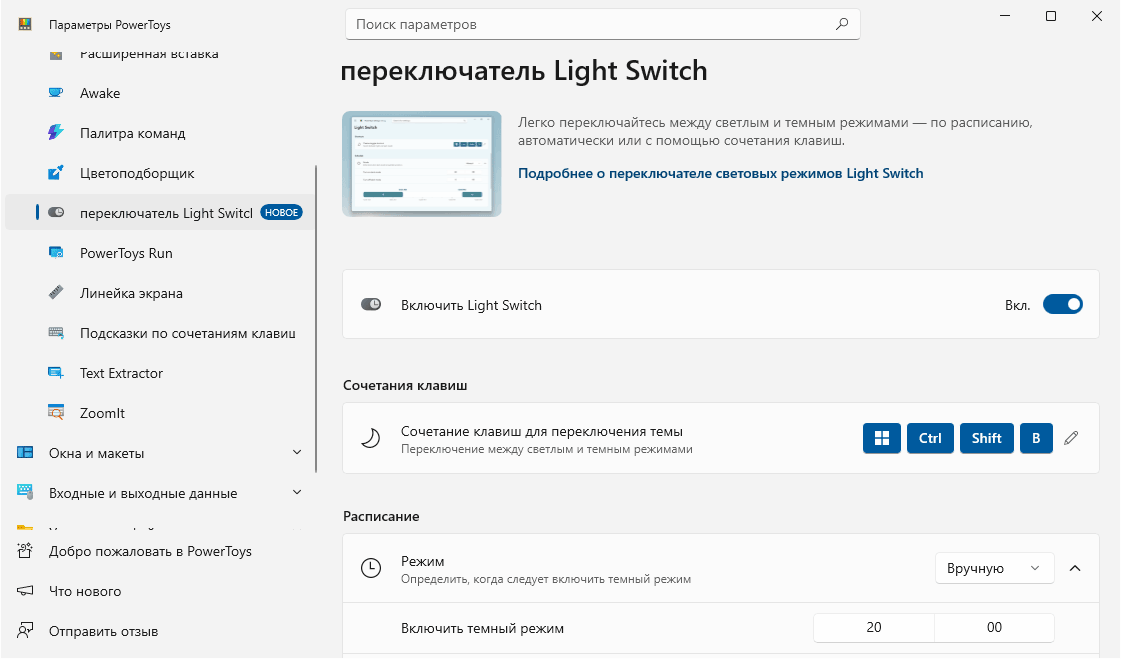Click the hours field showing 20

874,628
